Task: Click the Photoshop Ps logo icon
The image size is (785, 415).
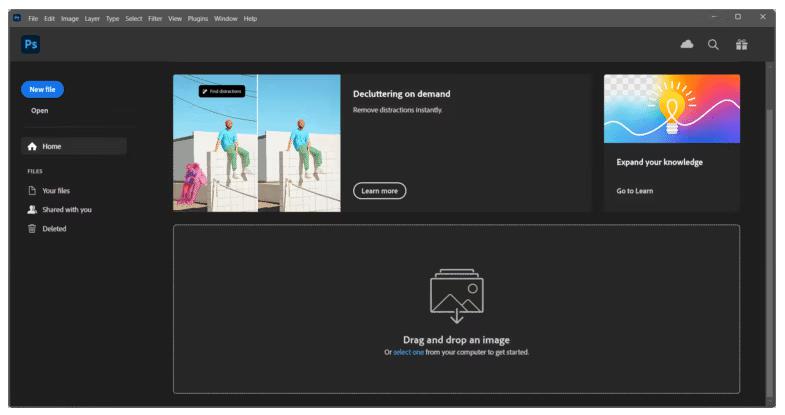Action: (31, 45)
